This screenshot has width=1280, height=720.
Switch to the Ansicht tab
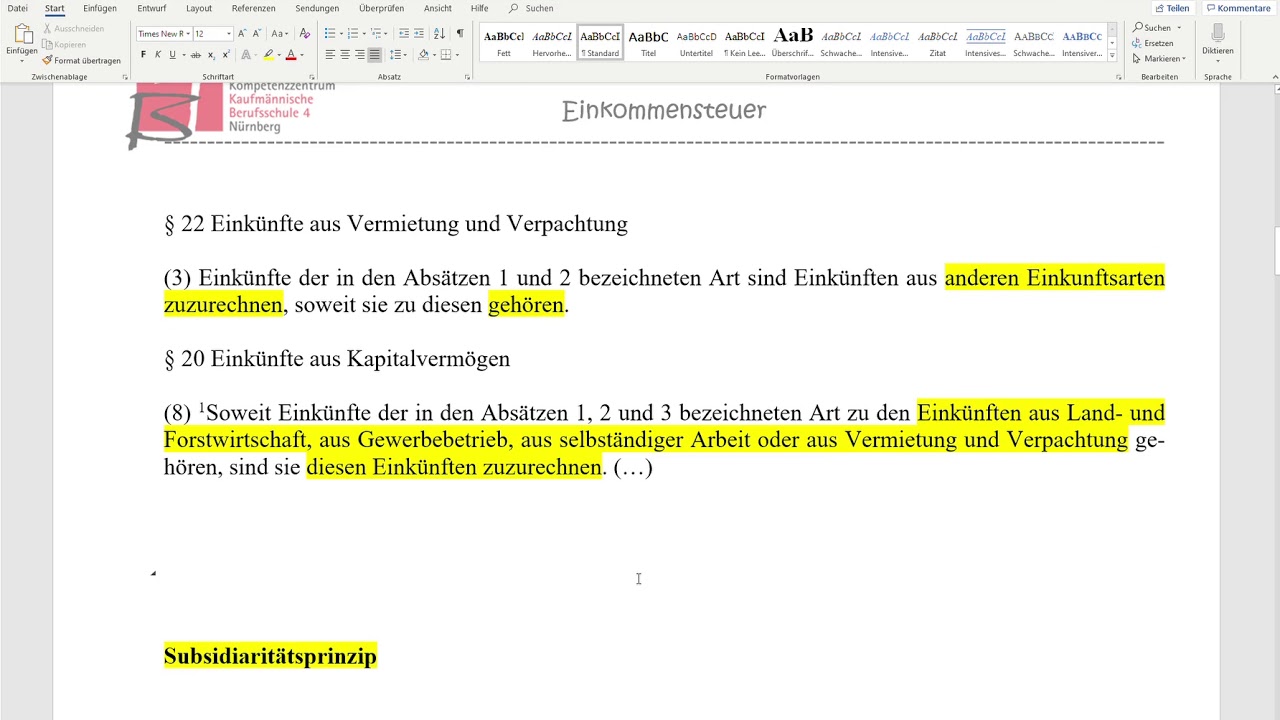pyautogui.click(x=438, y=8)
